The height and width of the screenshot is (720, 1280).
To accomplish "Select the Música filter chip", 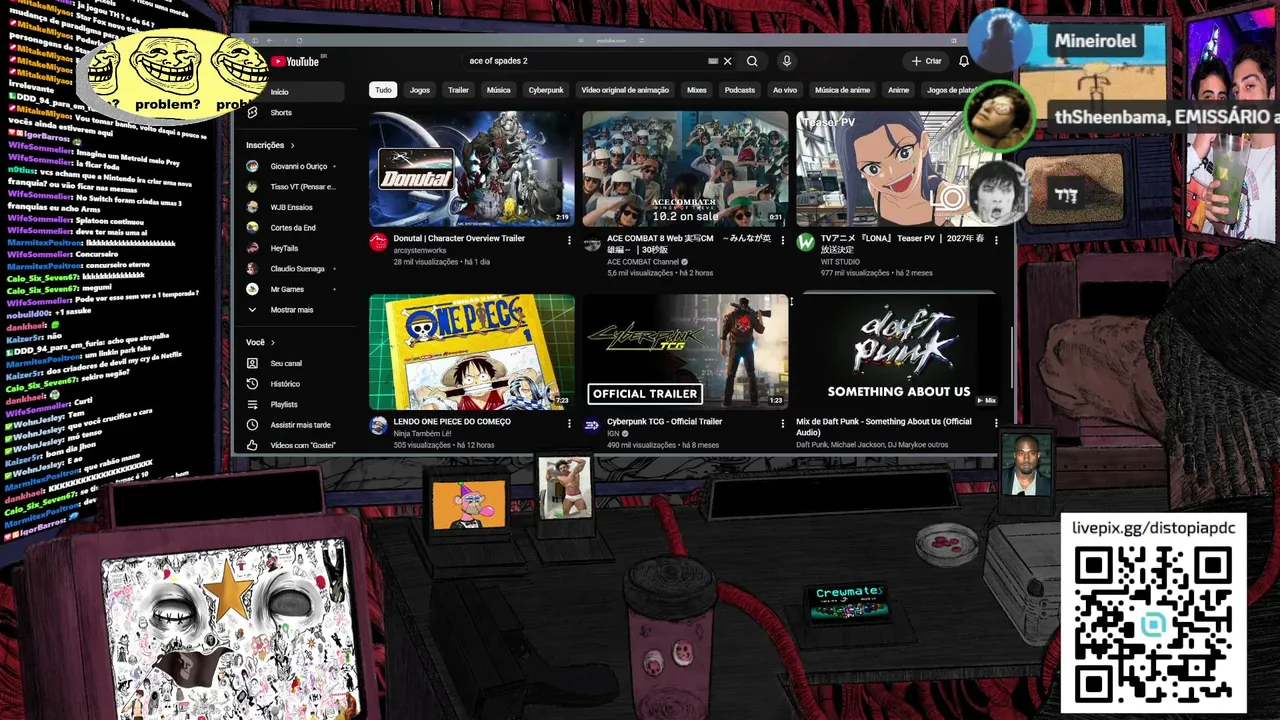I will (x=498, y=90).
